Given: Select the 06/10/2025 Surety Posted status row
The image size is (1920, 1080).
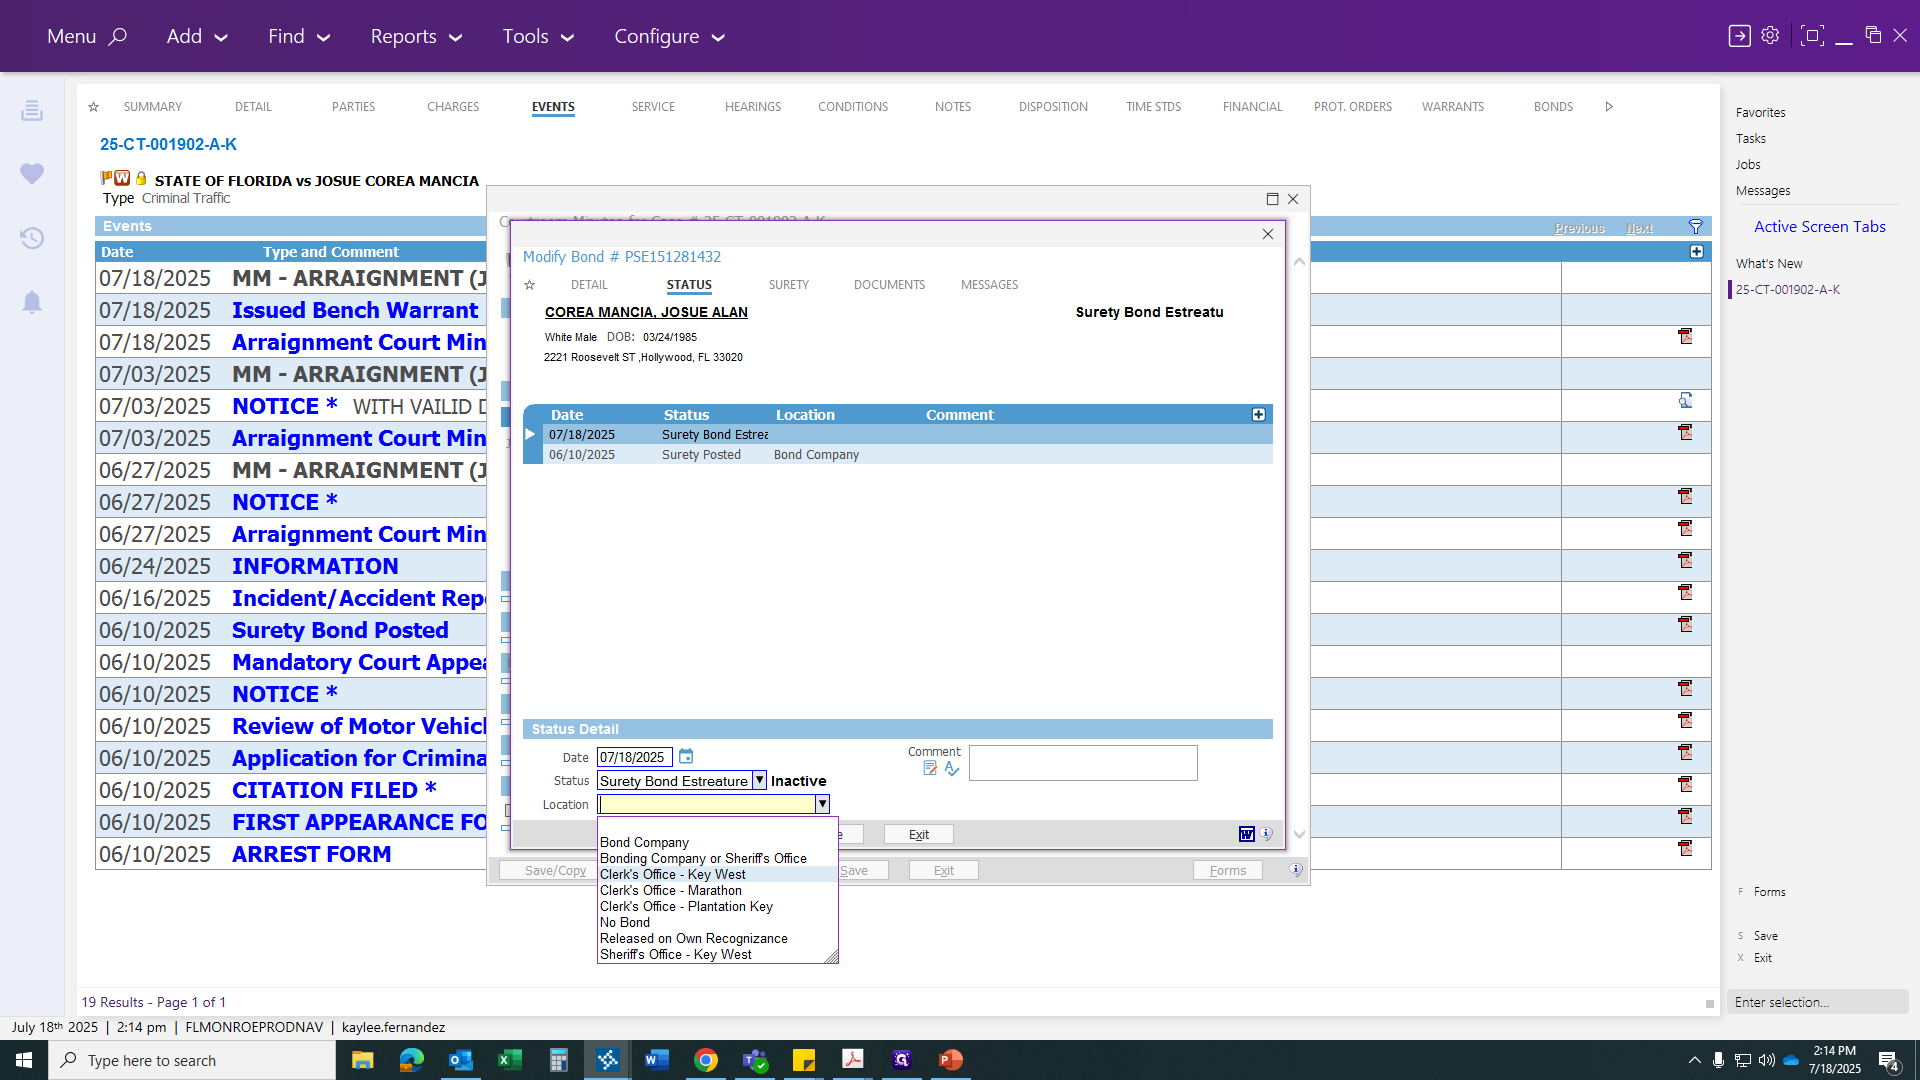Looking at the screenshot, I should coord(907,455).
